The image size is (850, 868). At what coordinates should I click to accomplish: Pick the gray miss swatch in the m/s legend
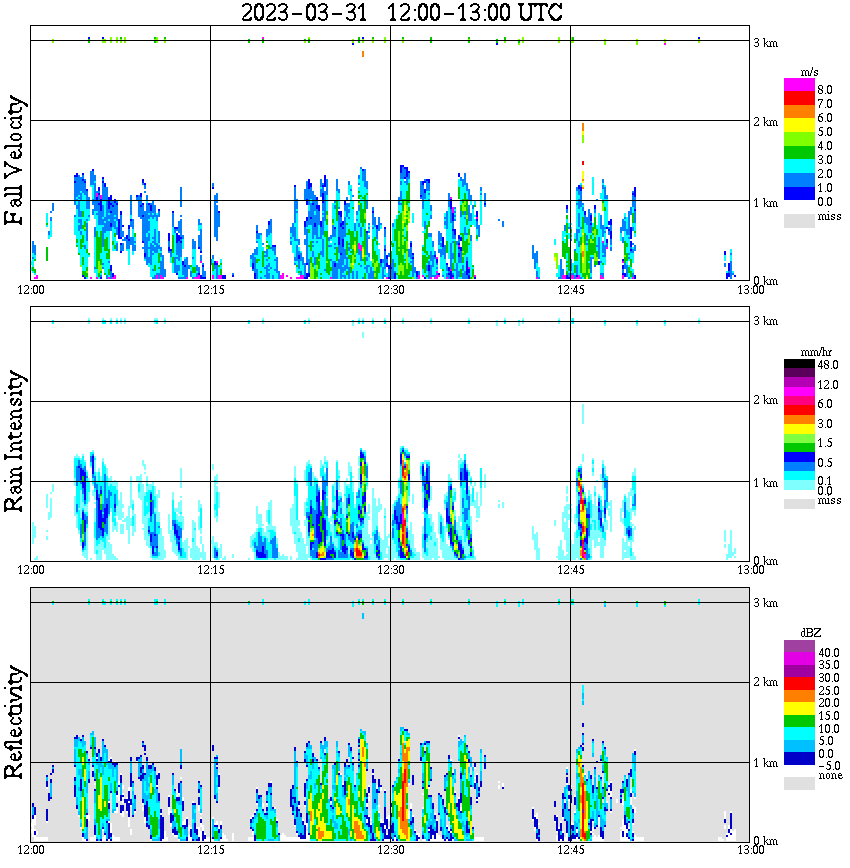[x=799, y=220]
